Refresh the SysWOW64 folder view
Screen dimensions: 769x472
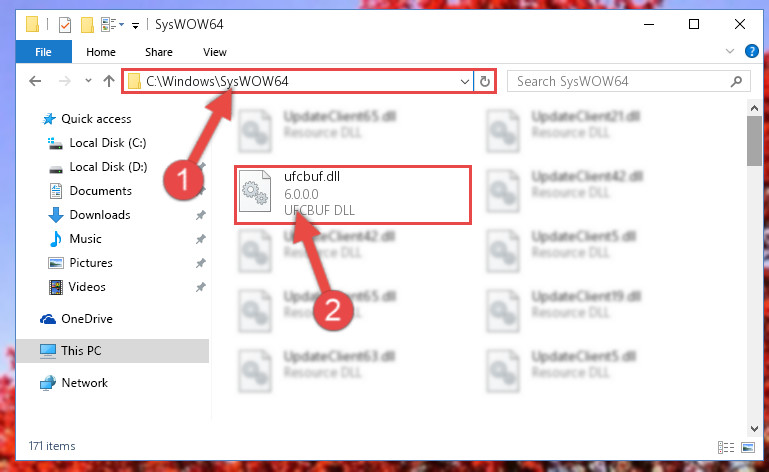[485, 81]
